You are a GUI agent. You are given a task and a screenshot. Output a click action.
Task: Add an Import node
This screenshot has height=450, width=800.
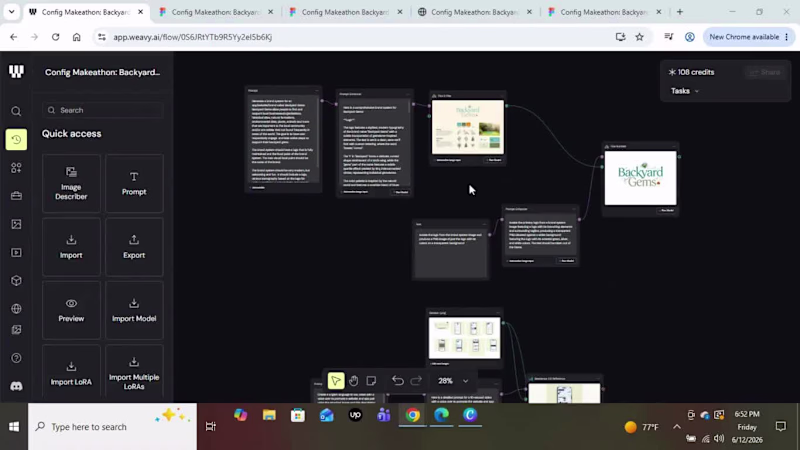71,247
